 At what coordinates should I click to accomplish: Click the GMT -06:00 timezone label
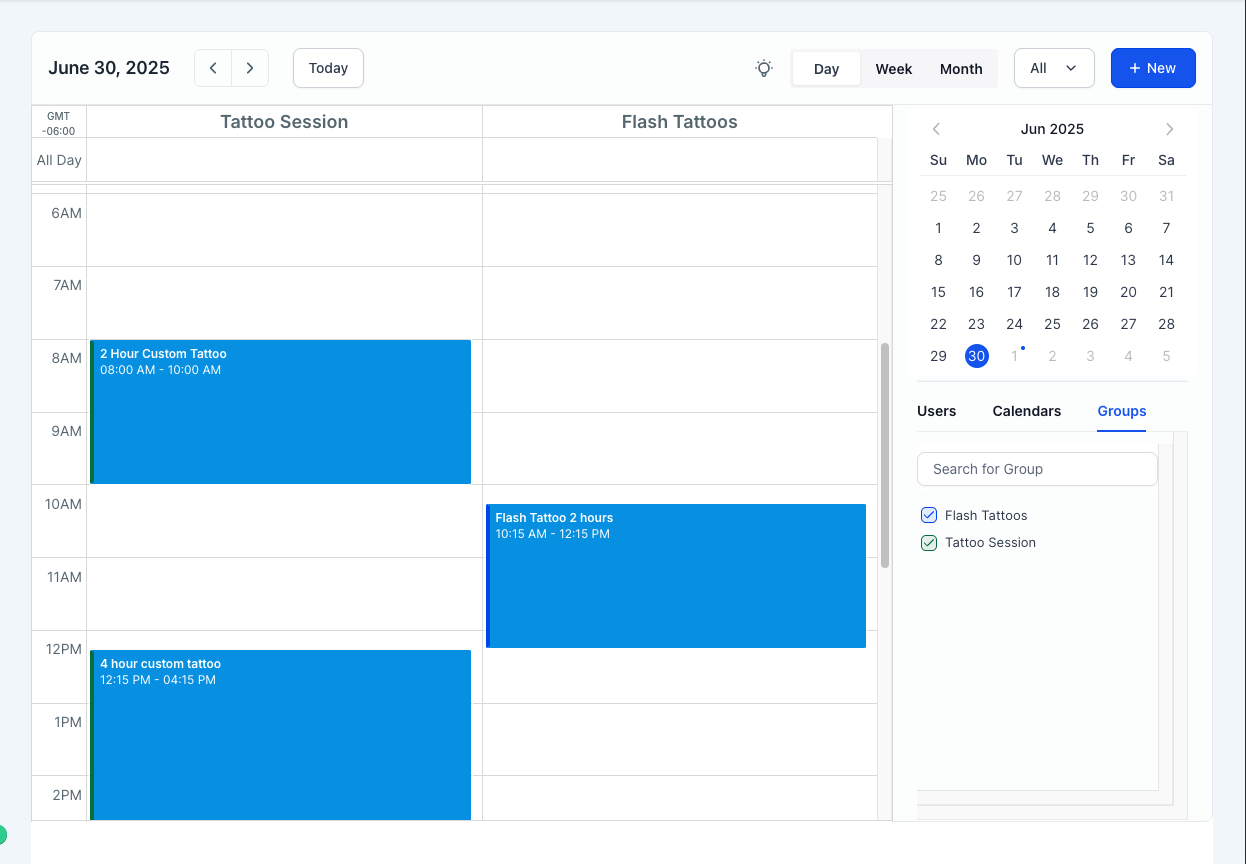(x=59, y=123)
